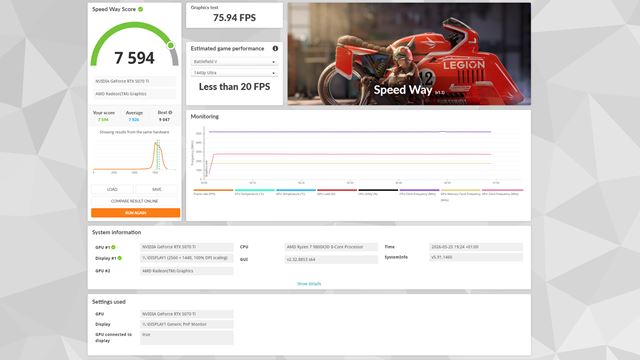Click the NVIDIA GeForce field under the score

(x=135, y=81)
